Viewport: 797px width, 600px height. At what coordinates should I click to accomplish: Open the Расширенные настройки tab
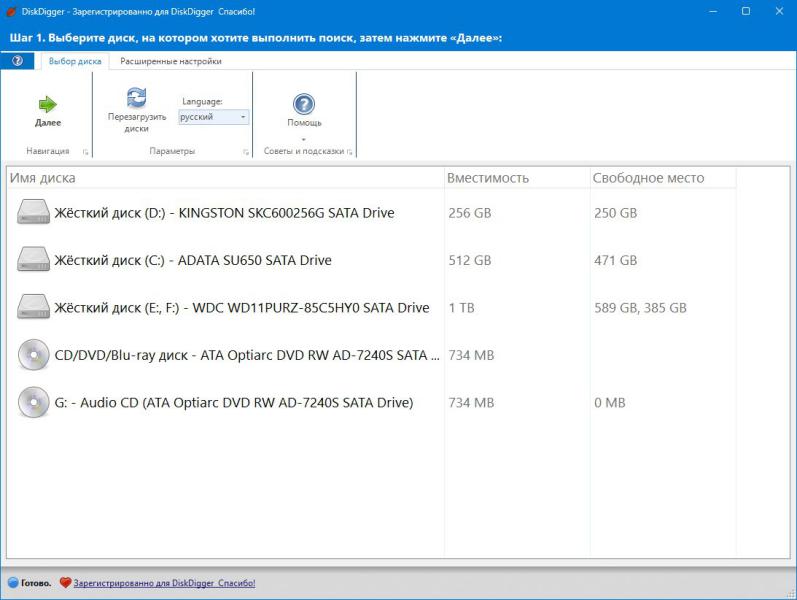pos(171,61)
